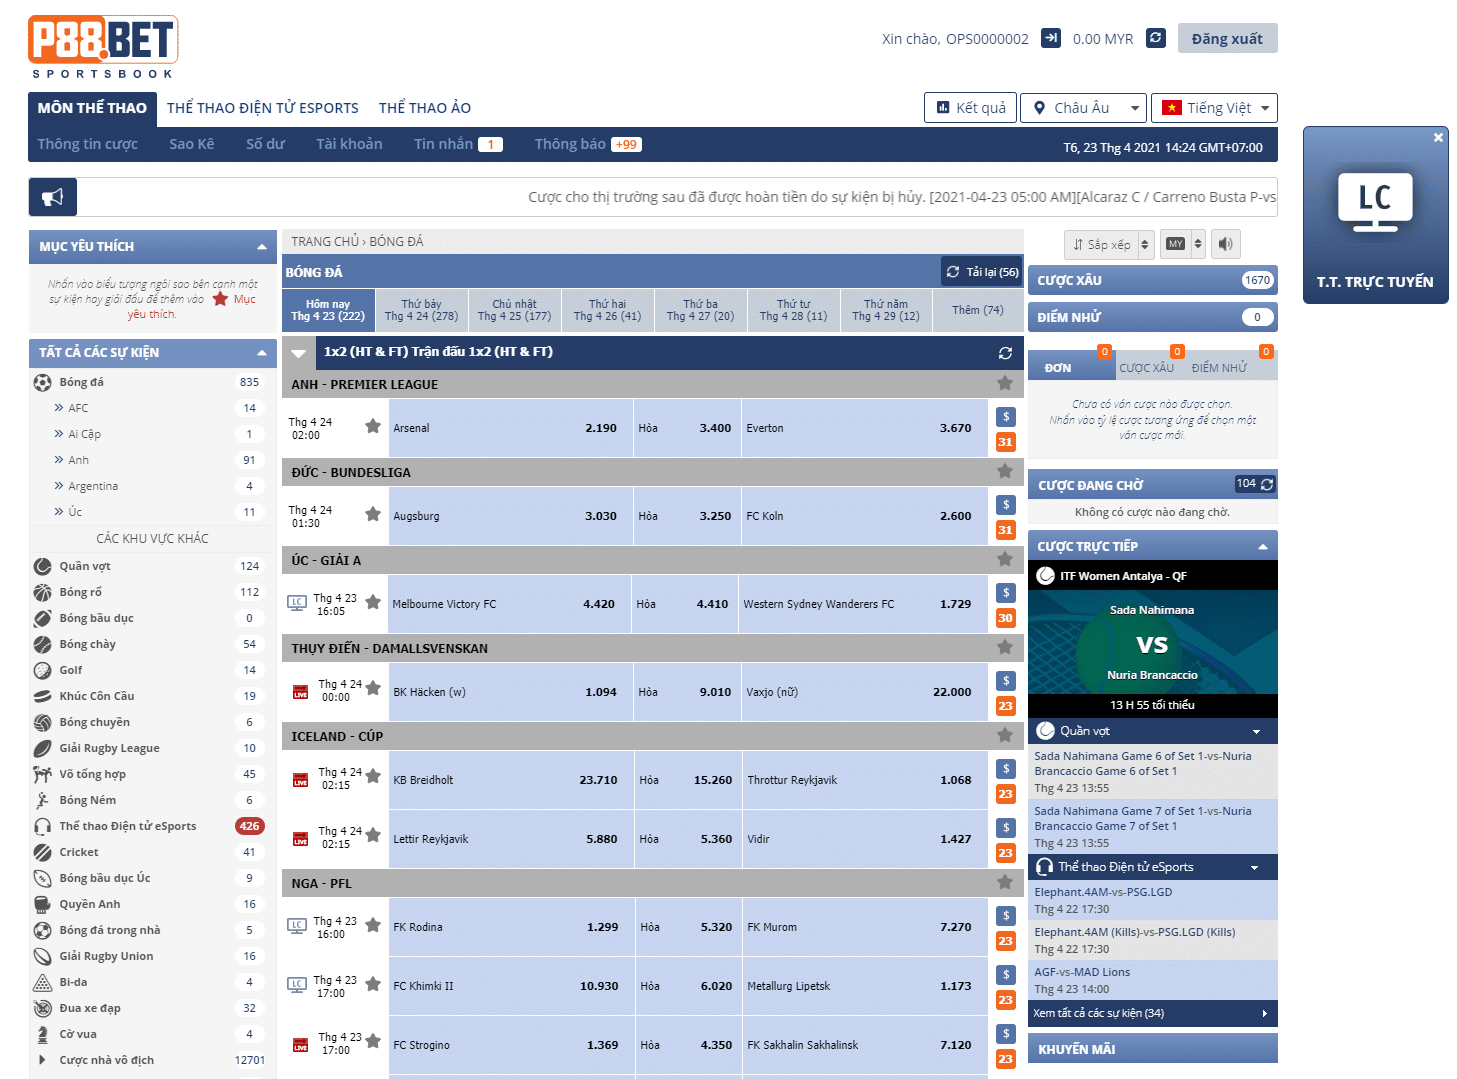Screen dimensions: 1457x1079
Task: Click LC icon for FK Rodina match
Action: (297, 926)
